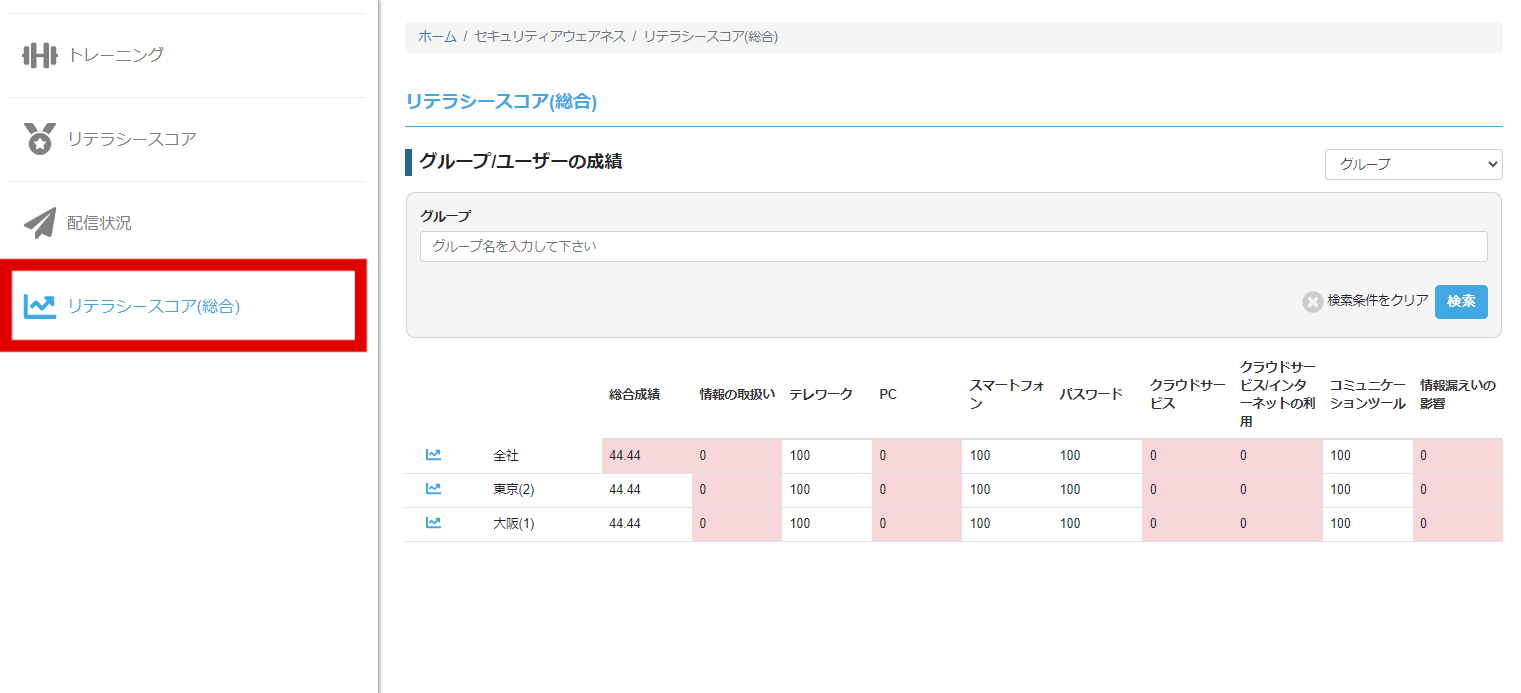Click the clear-conditions X icon
Screen dimensions: 1521x693
tap(1312, 301)
